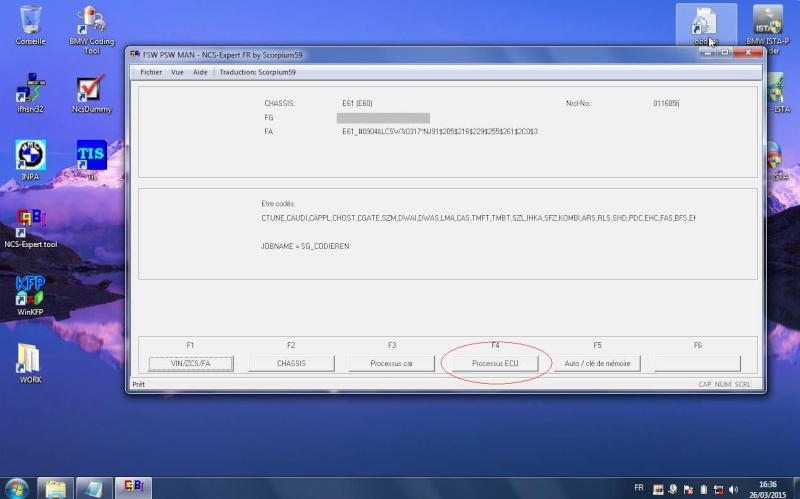Click the greyed FG value field
Image resolution: width=800 pixels, height=499 pixels.
click(383, 118)
